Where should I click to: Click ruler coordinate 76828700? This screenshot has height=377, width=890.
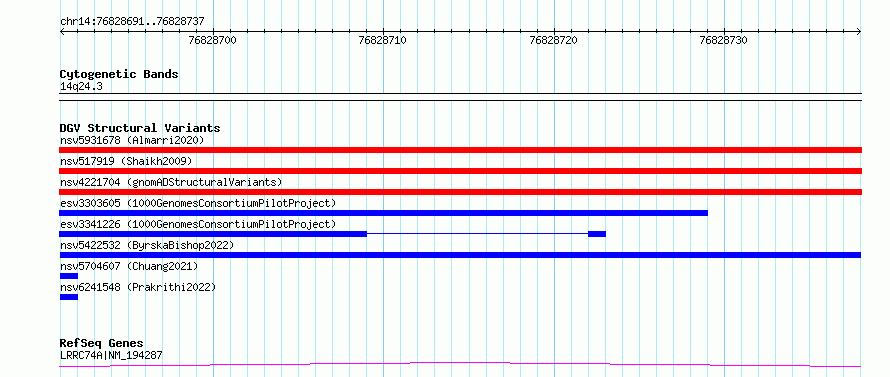tap(213, 40)
